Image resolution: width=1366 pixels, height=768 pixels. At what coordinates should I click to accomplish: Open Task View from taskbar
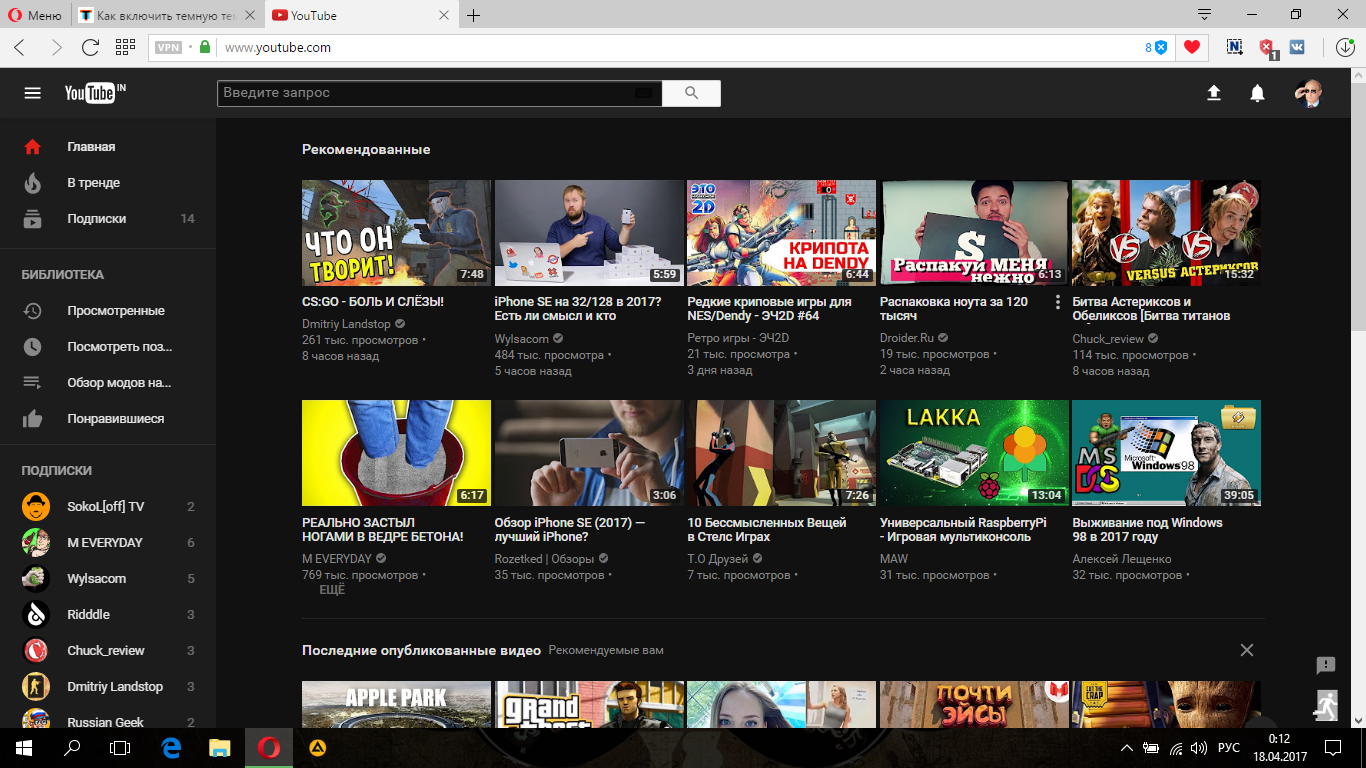point(119,748)
